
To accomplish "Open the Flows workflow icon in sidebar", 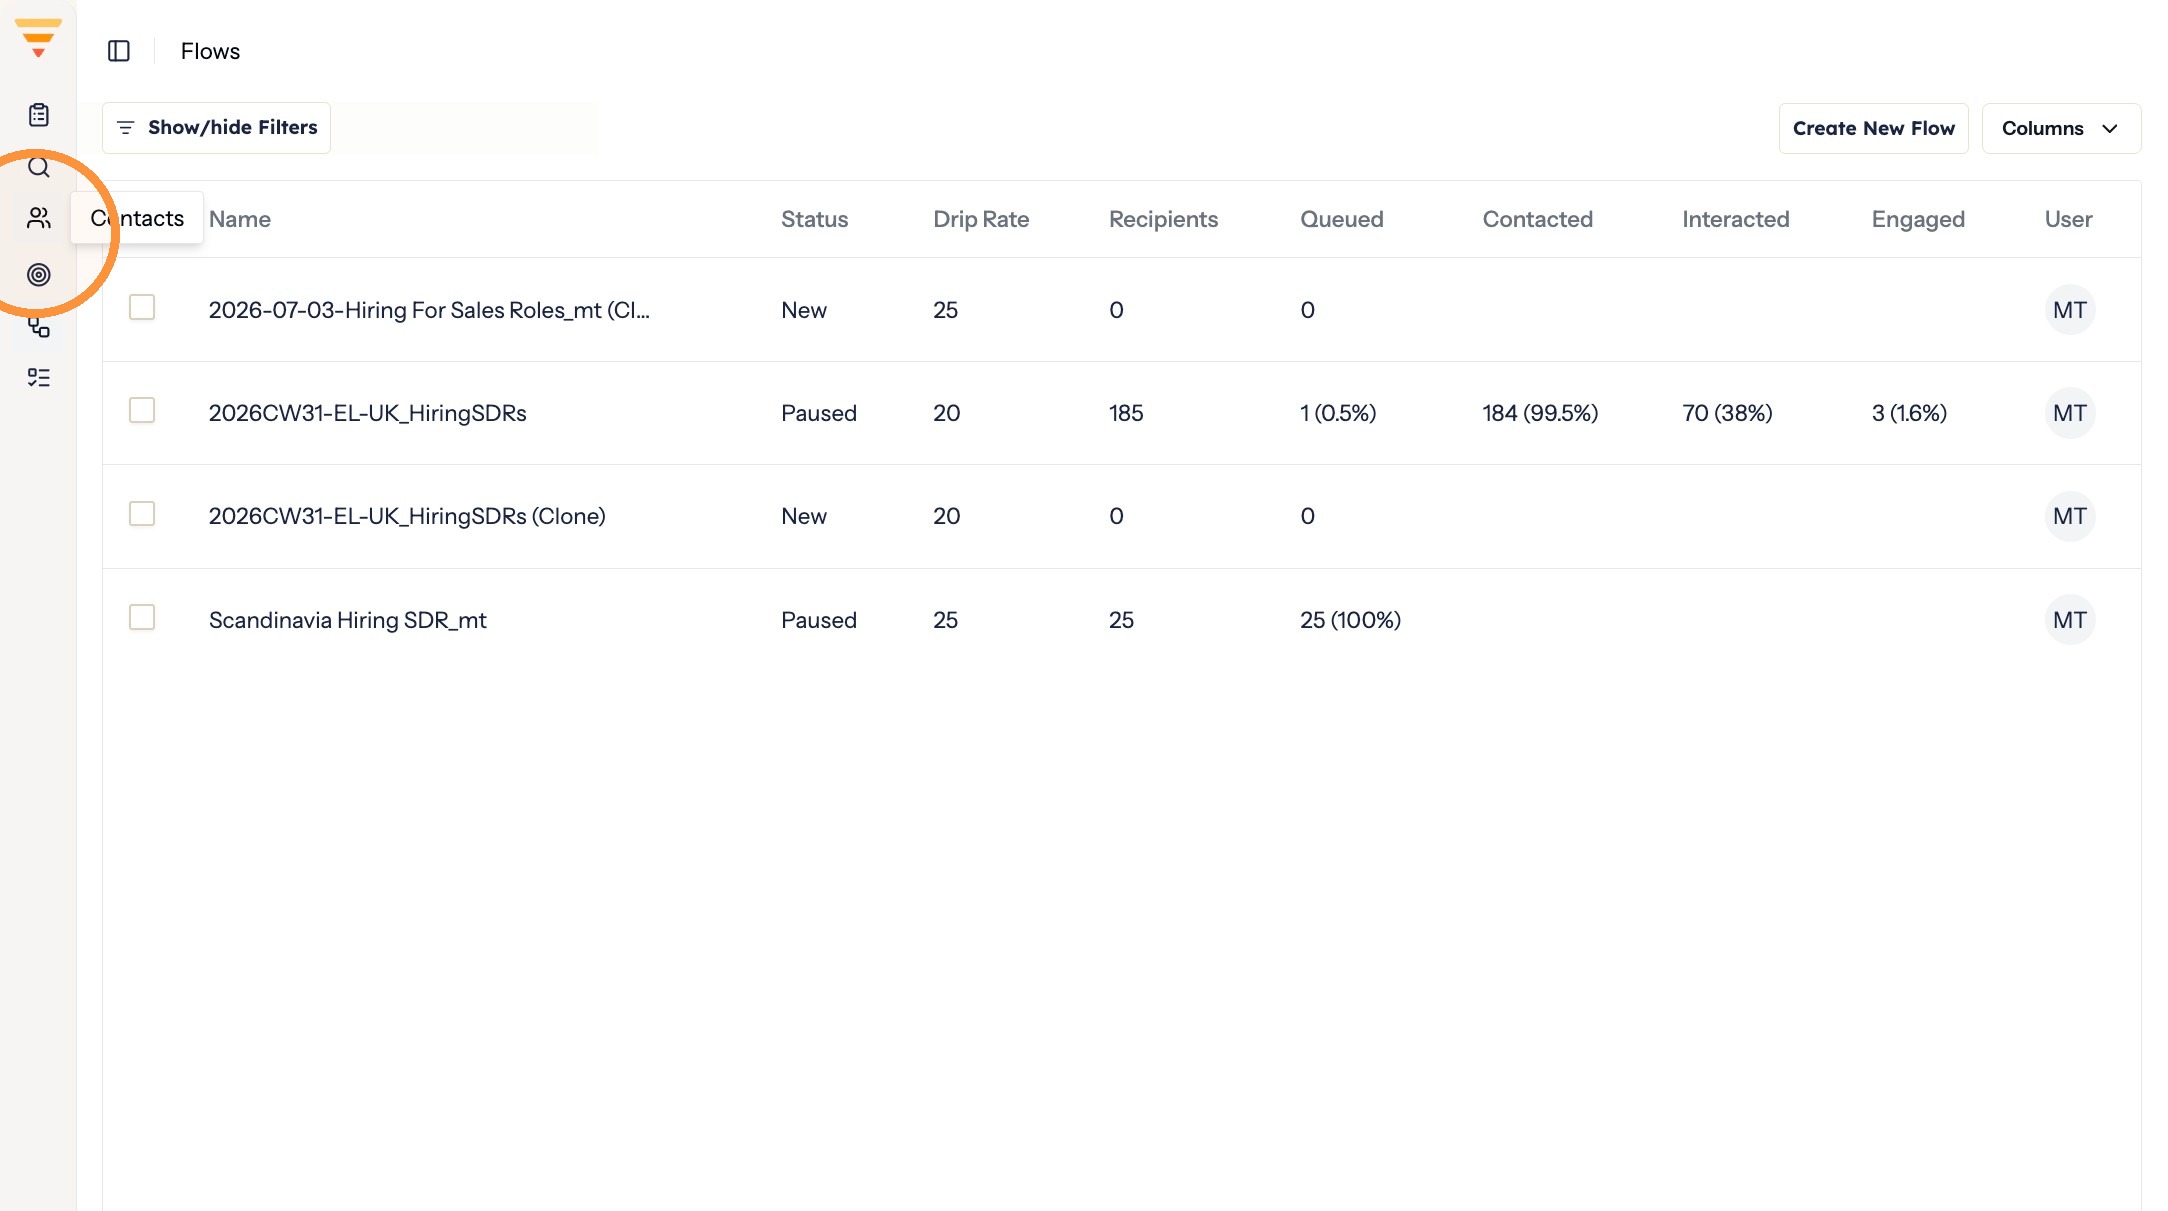I will [39, 327].
